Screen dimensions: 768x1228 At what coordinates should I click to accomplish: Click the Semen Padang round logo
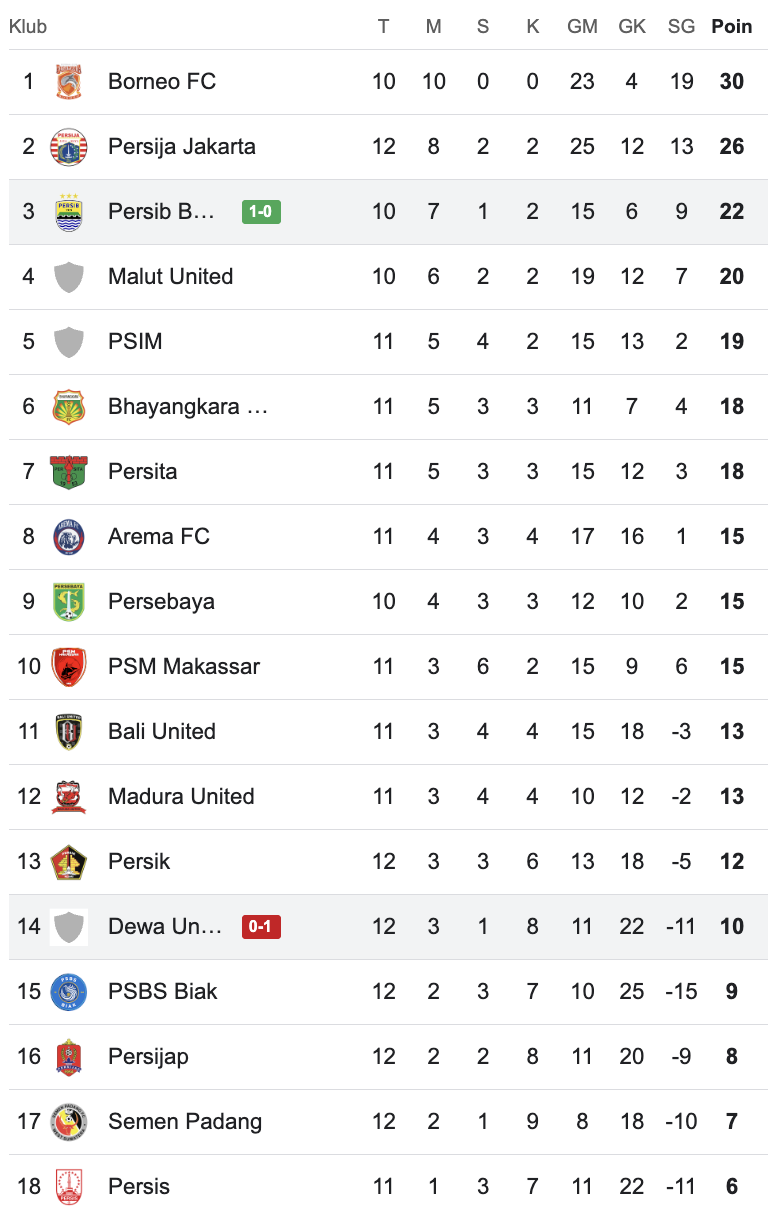pos(69,1121)
